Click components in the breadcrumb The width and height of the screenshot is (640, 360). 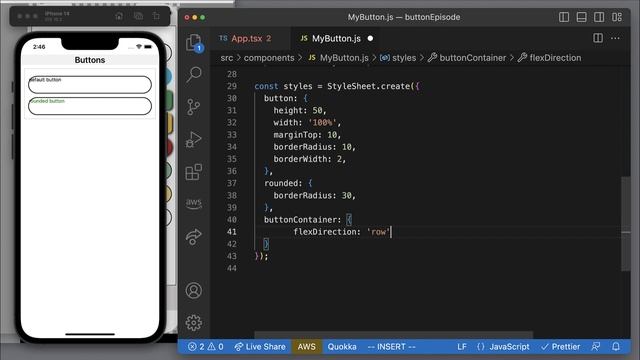pos(269,58)
